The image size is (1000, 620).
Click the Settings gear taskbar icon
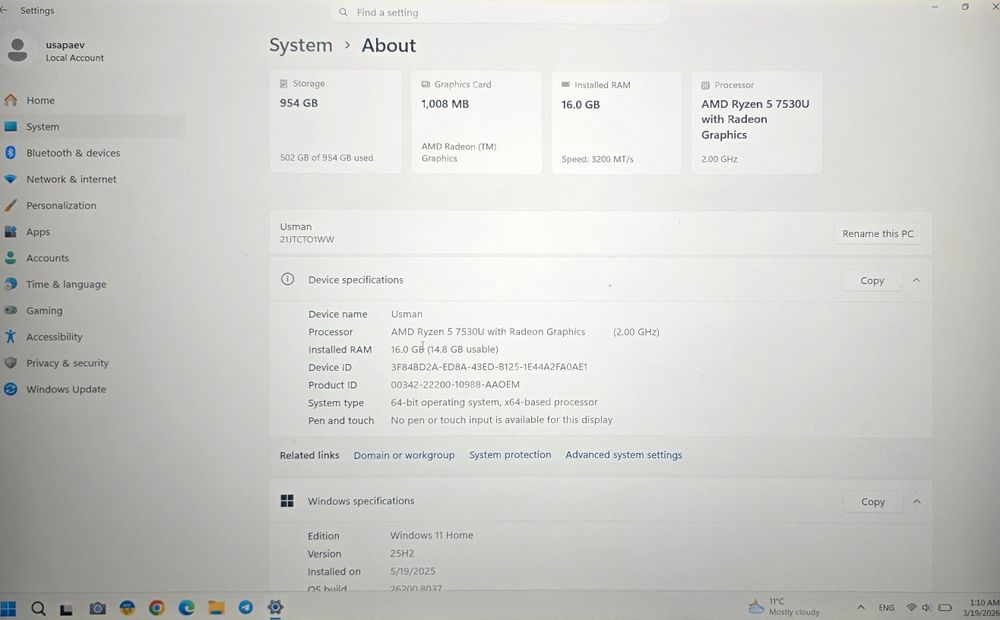pyautogui.click(x=276, y=607)
